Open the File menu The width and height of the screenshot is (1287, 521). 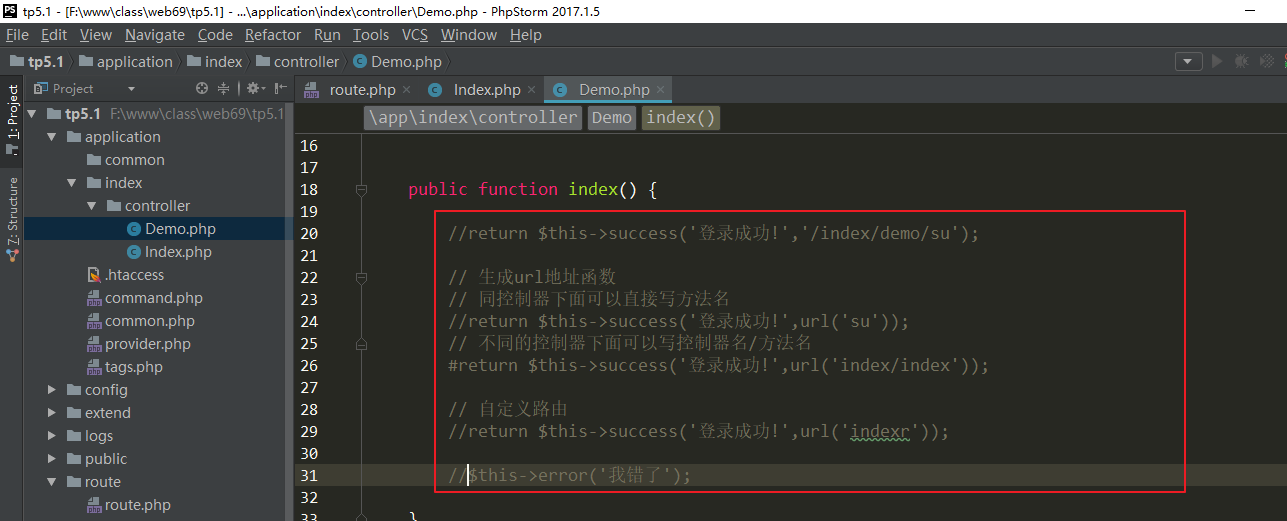point(17,35)
